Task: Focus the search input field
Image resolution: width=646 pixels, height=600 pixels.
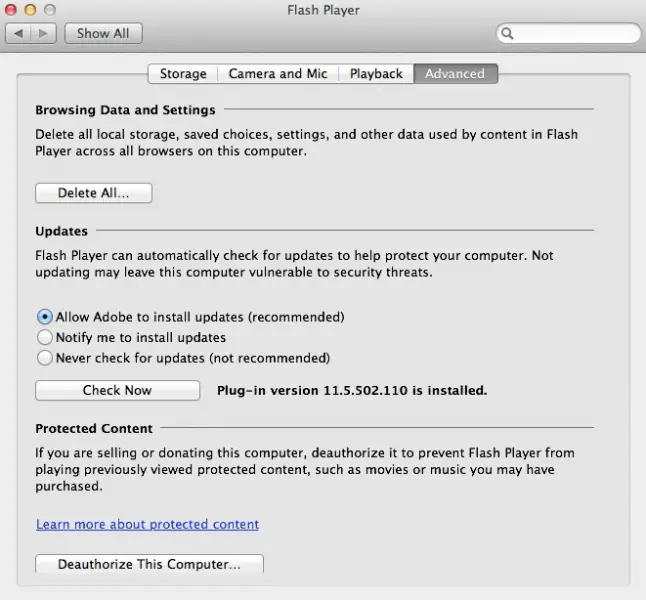Action: coord(569,33)
